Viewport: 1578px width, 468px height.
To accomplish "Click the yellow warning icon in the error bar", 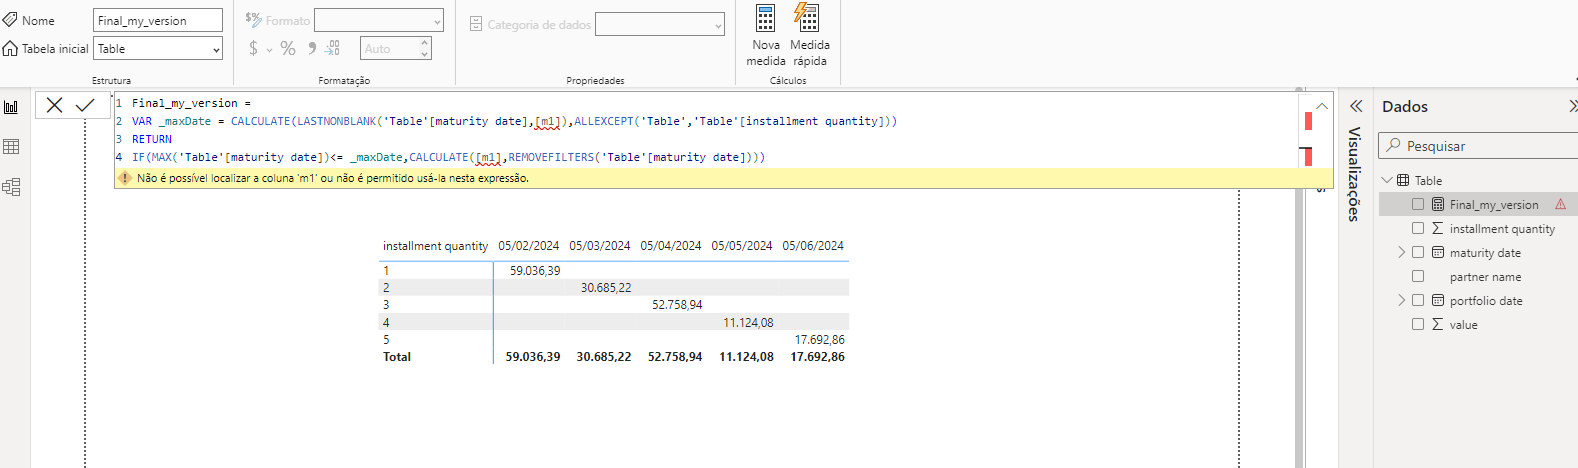I will coord(125,178).
